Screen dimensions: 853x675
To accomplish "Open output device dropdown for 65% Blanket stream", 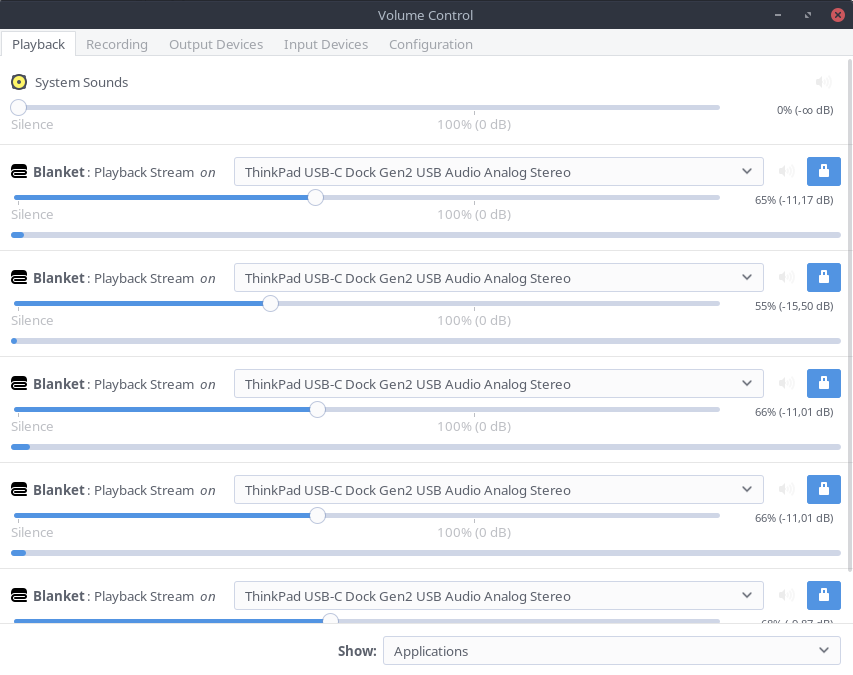I will [498, 172].
